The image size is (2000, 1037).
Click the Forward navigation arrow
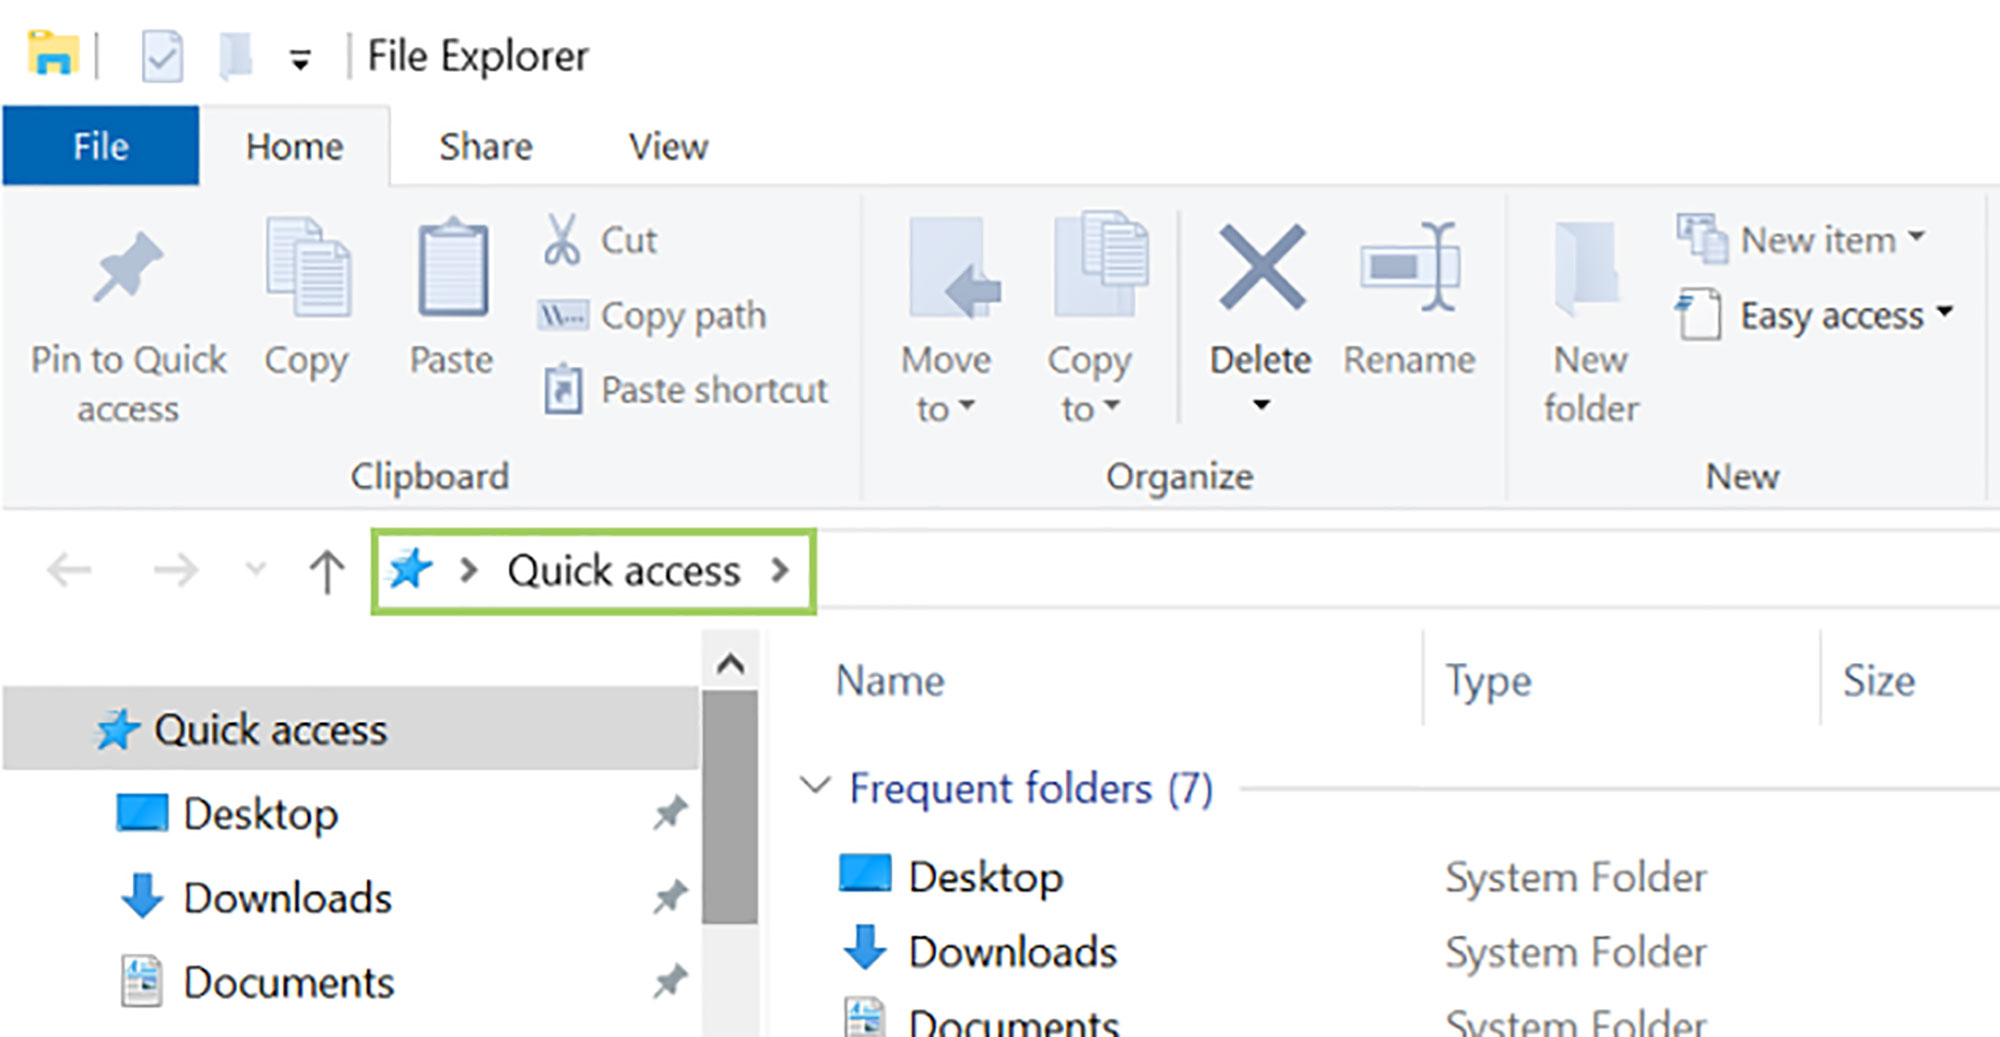[x=175, y=571]
